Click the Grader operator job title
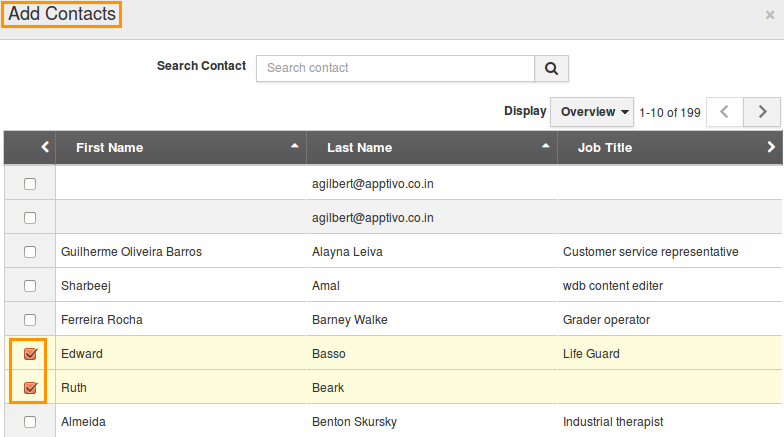Viewport: 784px width, 437px height. click(606, 320)
